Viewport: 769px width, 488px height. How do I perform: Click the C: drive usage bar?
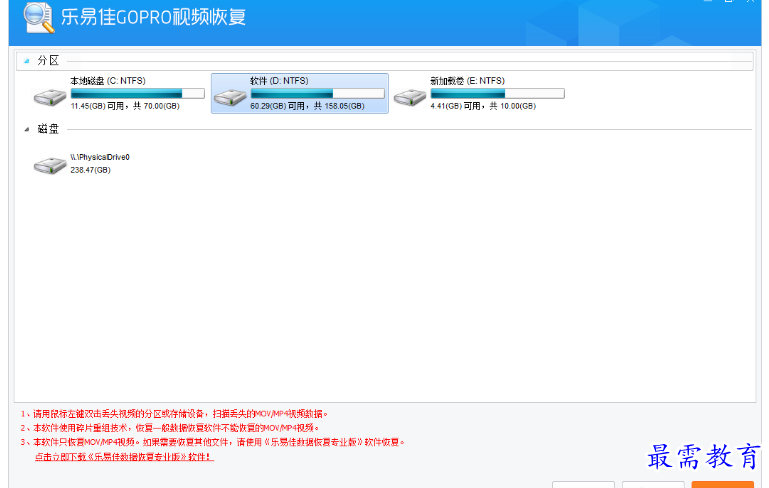click(137, 93)
